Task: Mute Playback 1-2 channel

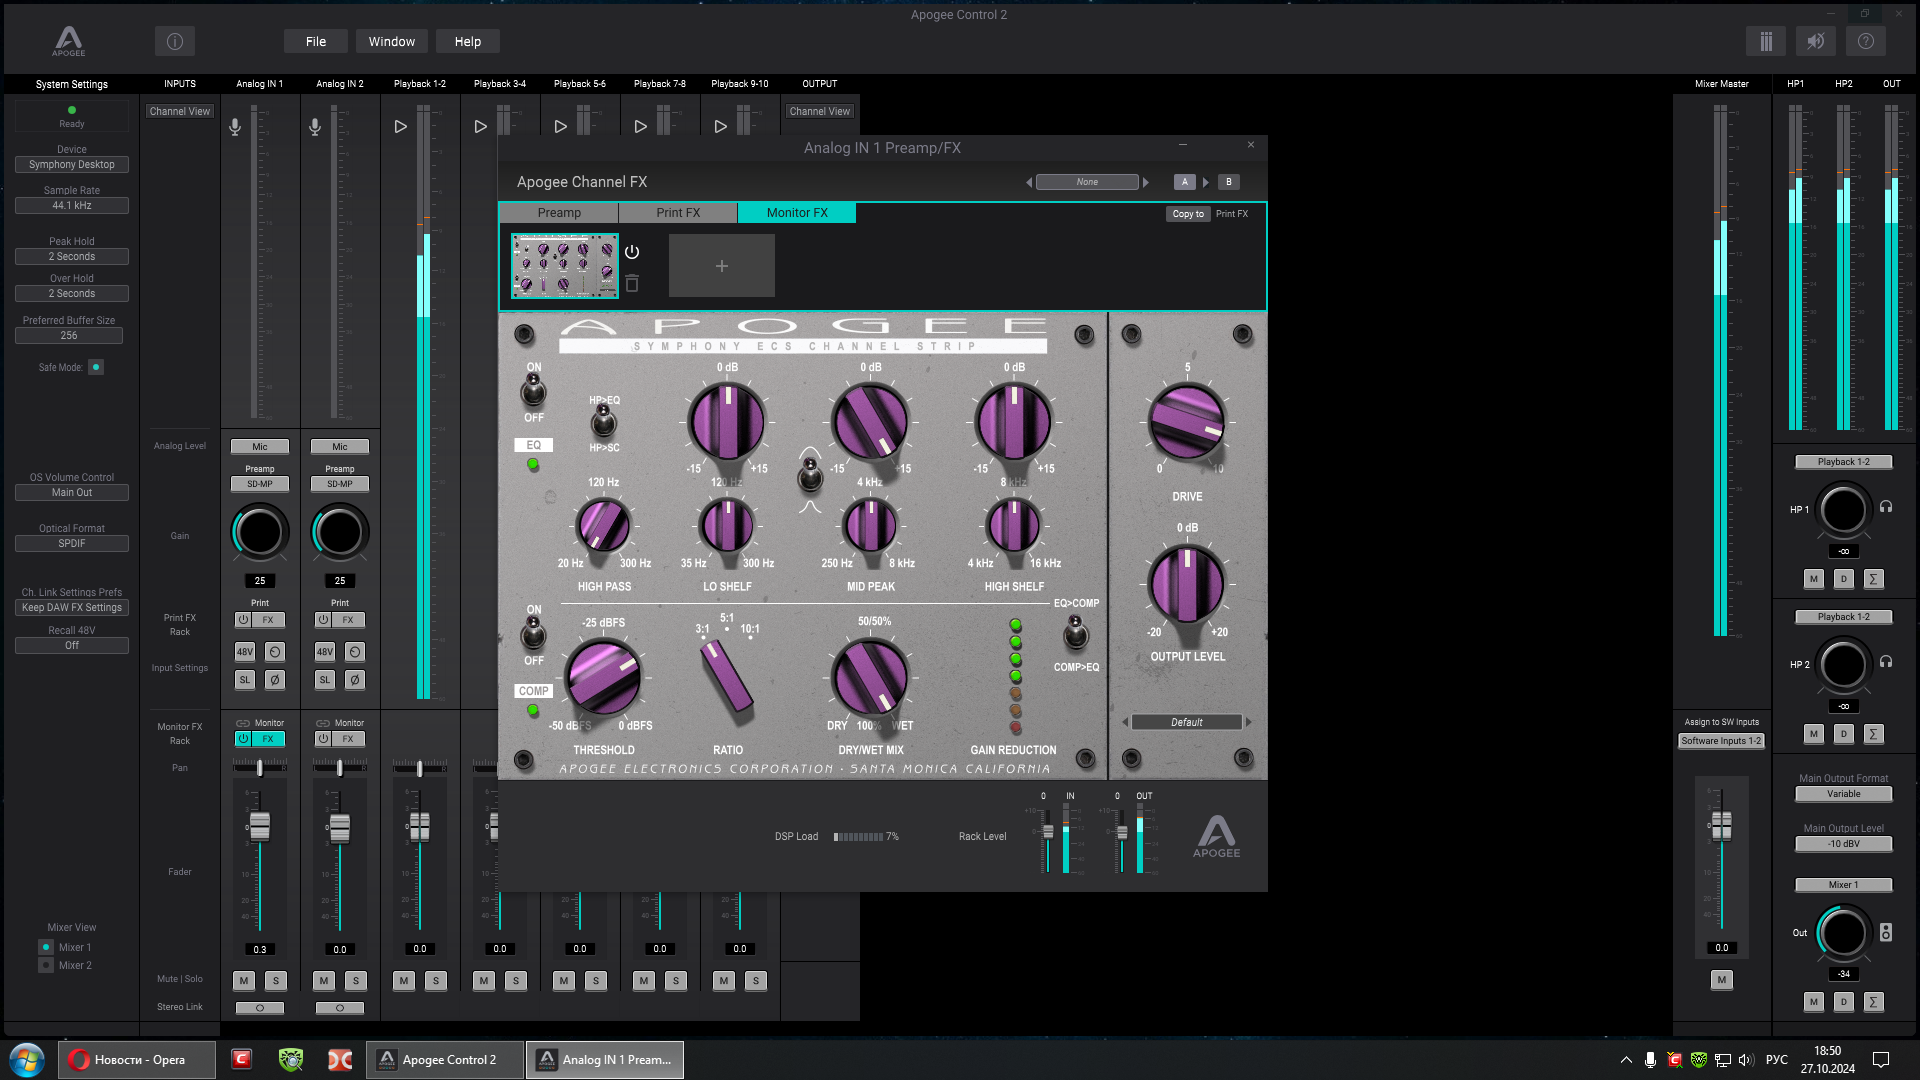Action: pyautogui.click(x=404, y=981)
